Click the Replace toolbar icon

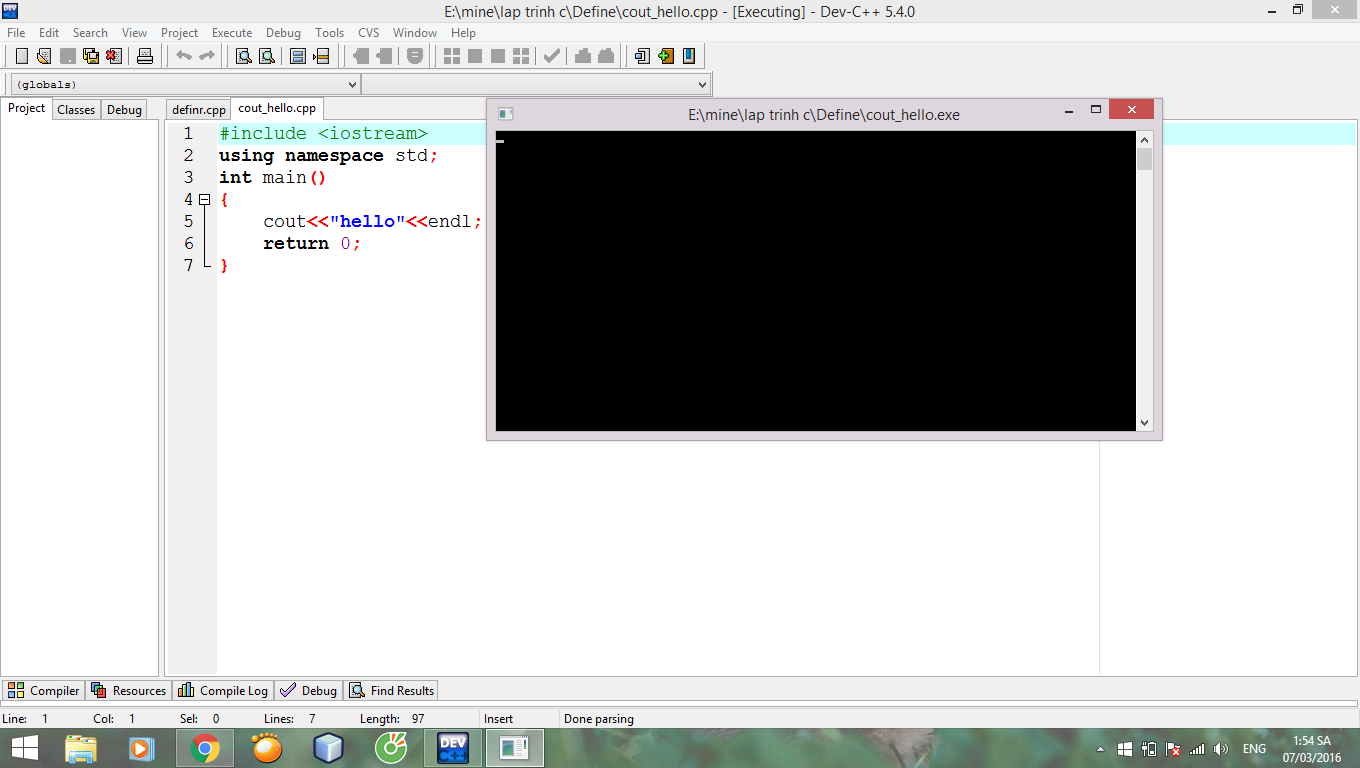click(x=267, y=56)
